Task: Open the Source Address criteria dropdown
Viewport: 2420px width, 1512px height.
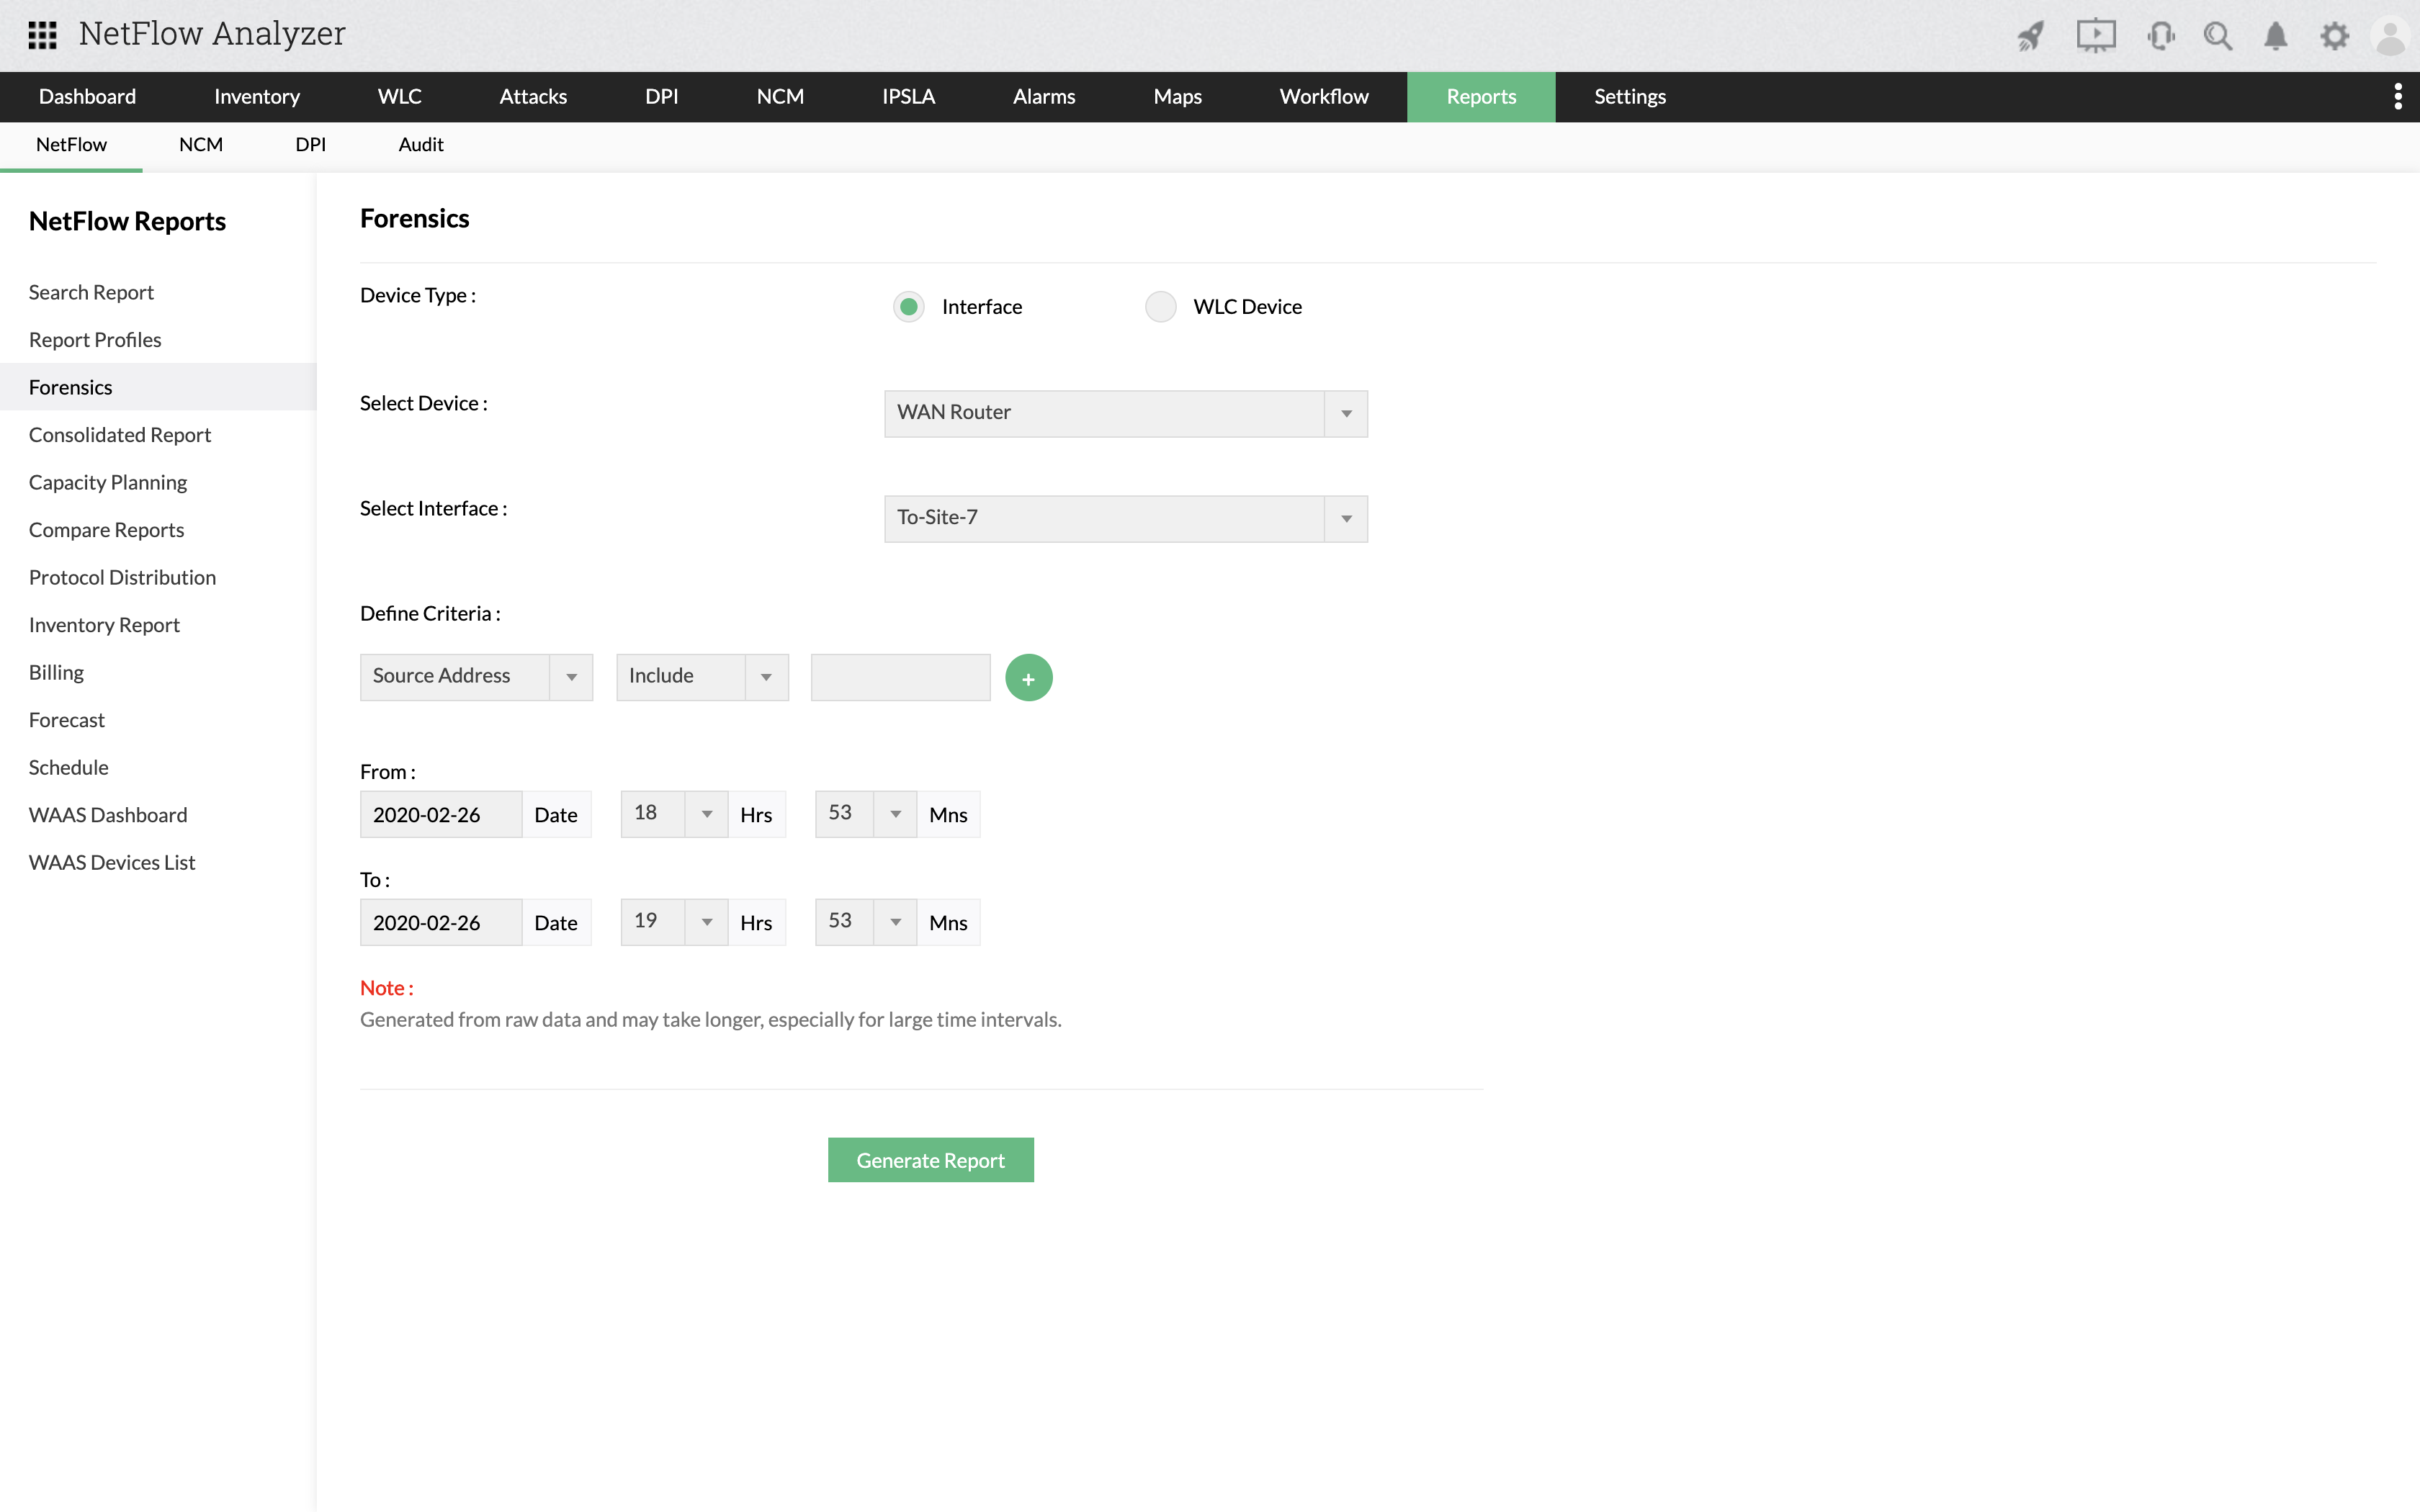Action: point(476,677)
